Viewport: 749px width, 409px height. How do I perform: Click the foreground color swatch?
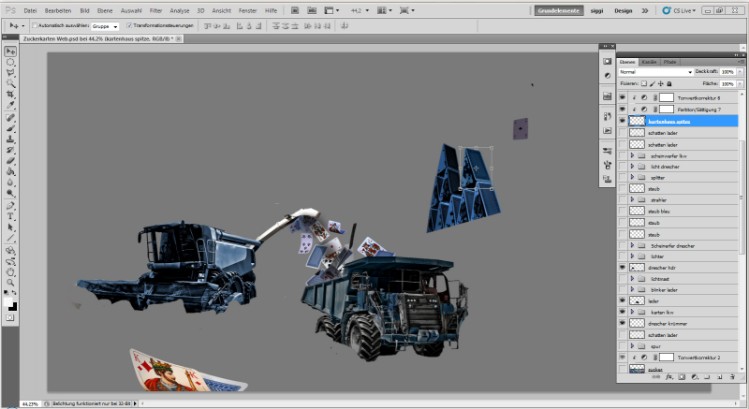click(8, 297)
